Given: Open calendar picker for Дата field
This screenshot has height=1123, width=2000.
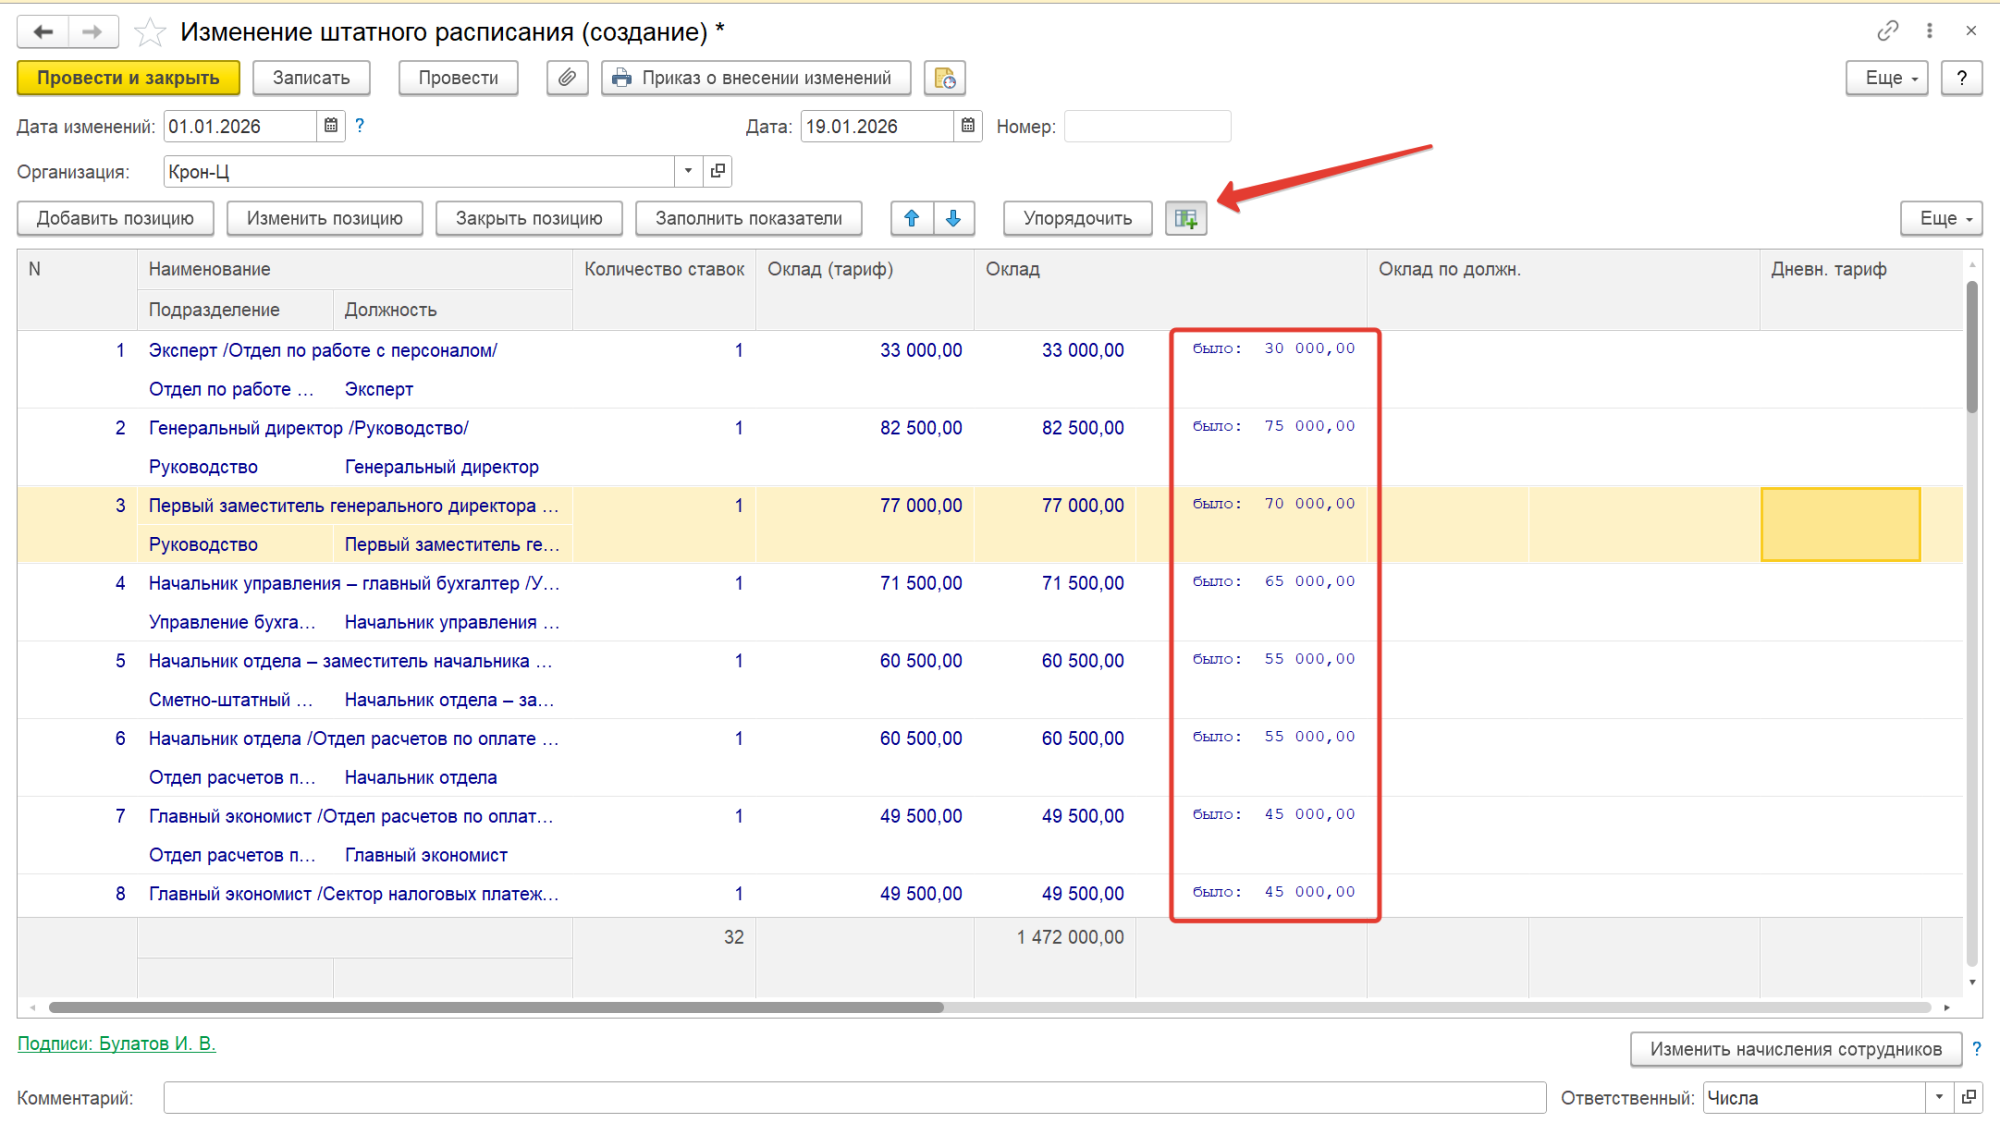Looking at the screenshot, I should 968,126.
